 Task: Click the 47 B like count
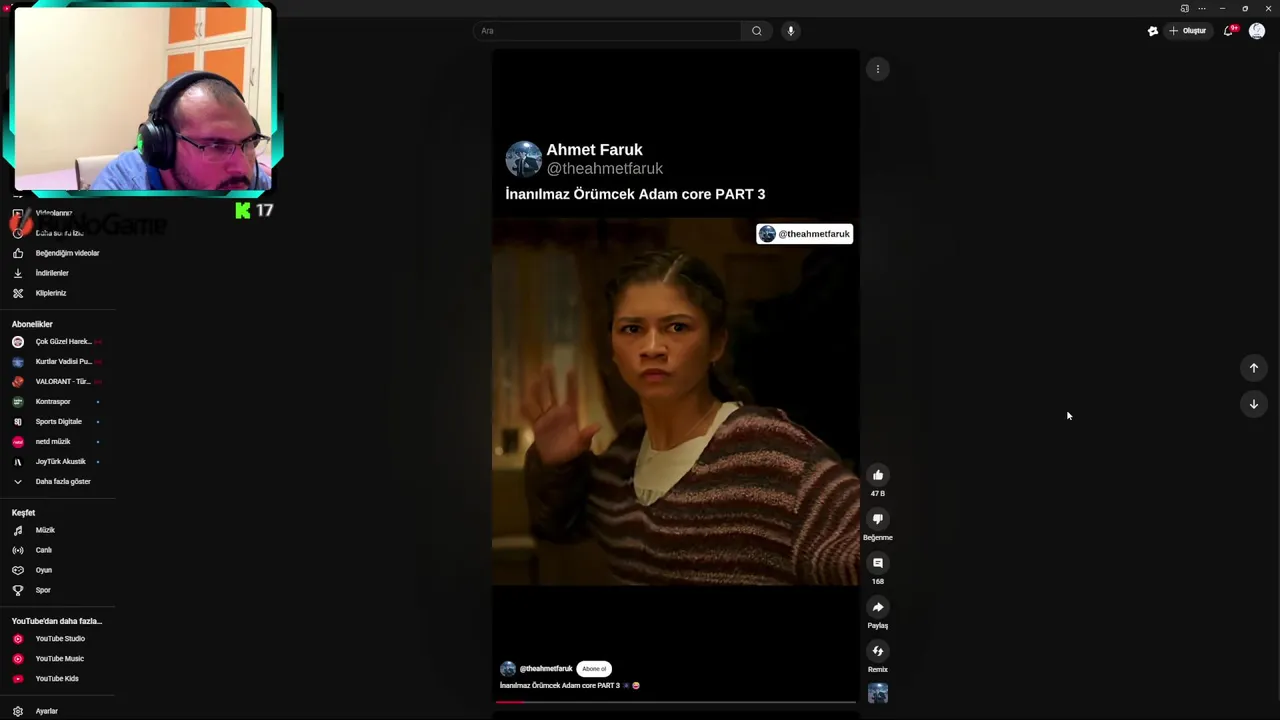pos(877,494)
